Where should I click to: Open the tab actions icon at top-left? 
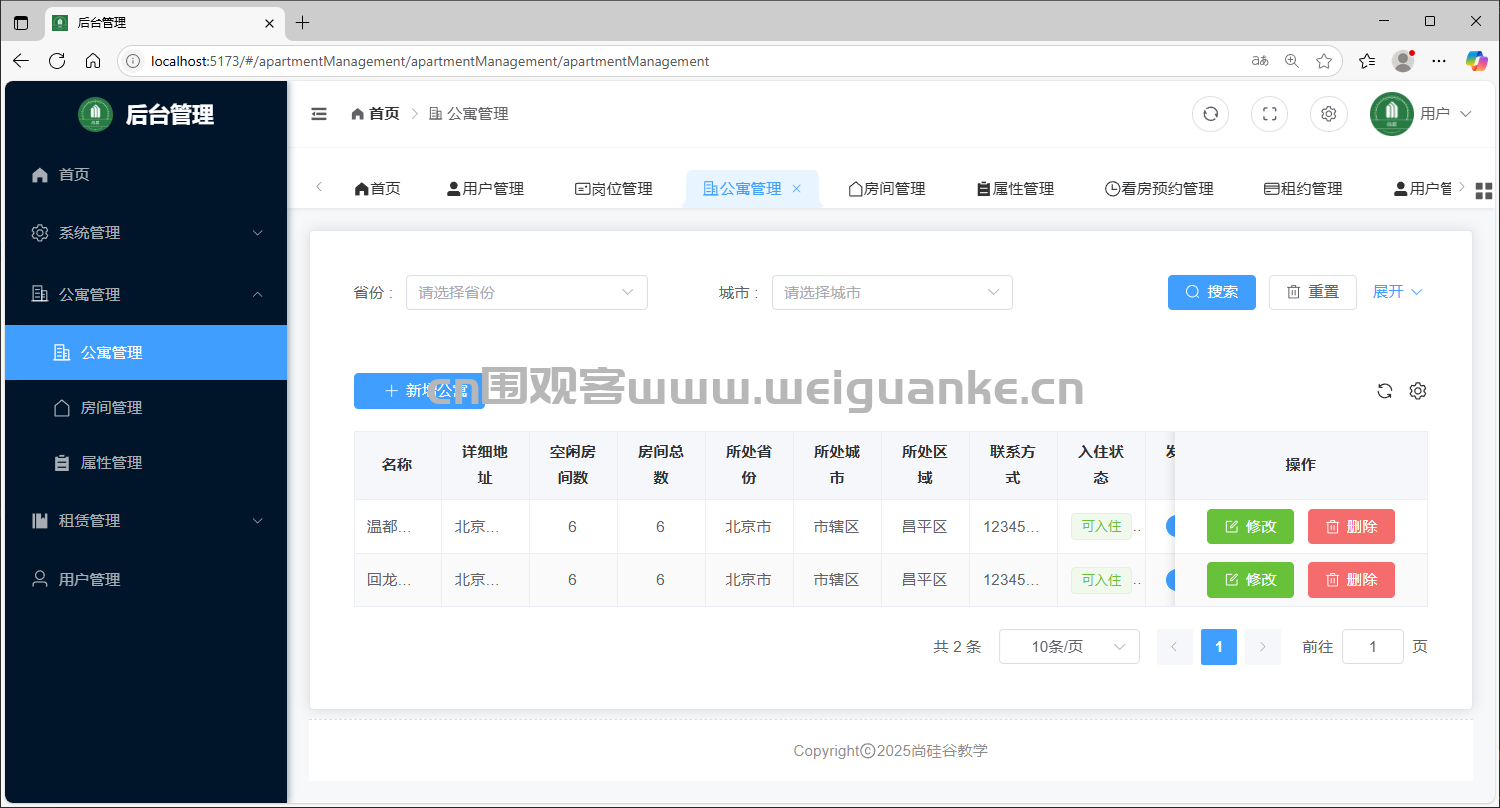21,22
